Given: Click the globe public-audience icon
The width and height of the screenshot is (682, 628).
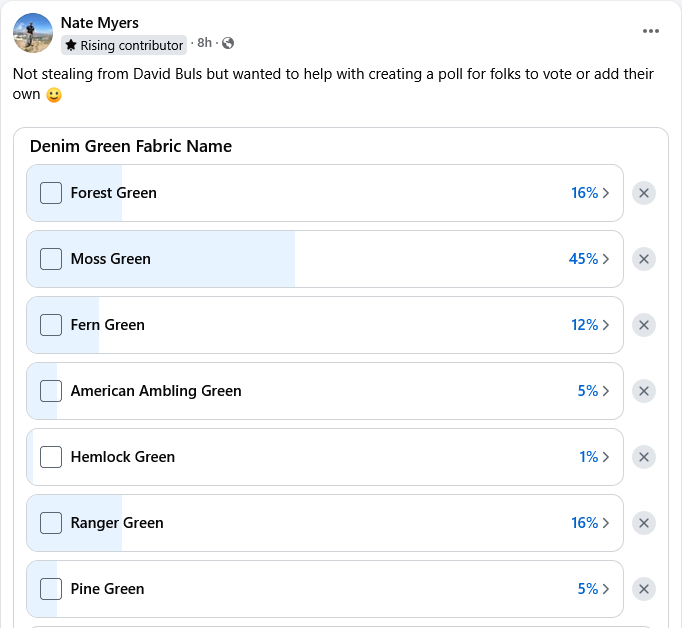Looking at the screenshot, I should pos(228,43).
